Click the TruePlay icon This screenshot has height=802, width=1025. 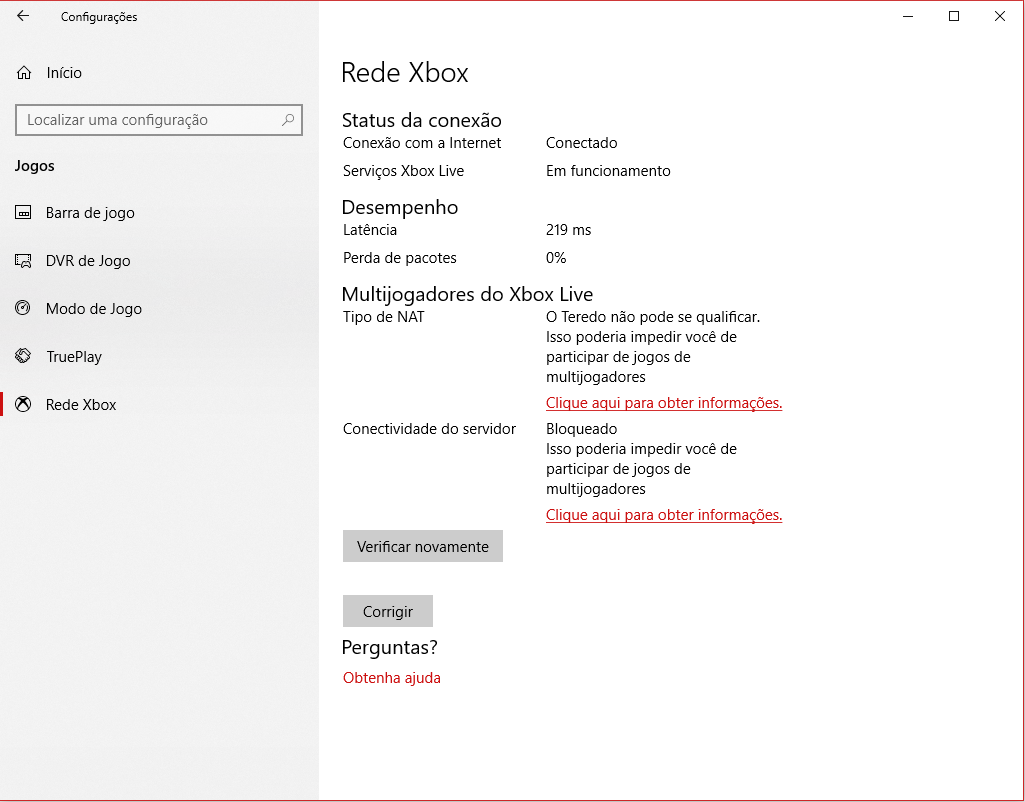[23, 356]
